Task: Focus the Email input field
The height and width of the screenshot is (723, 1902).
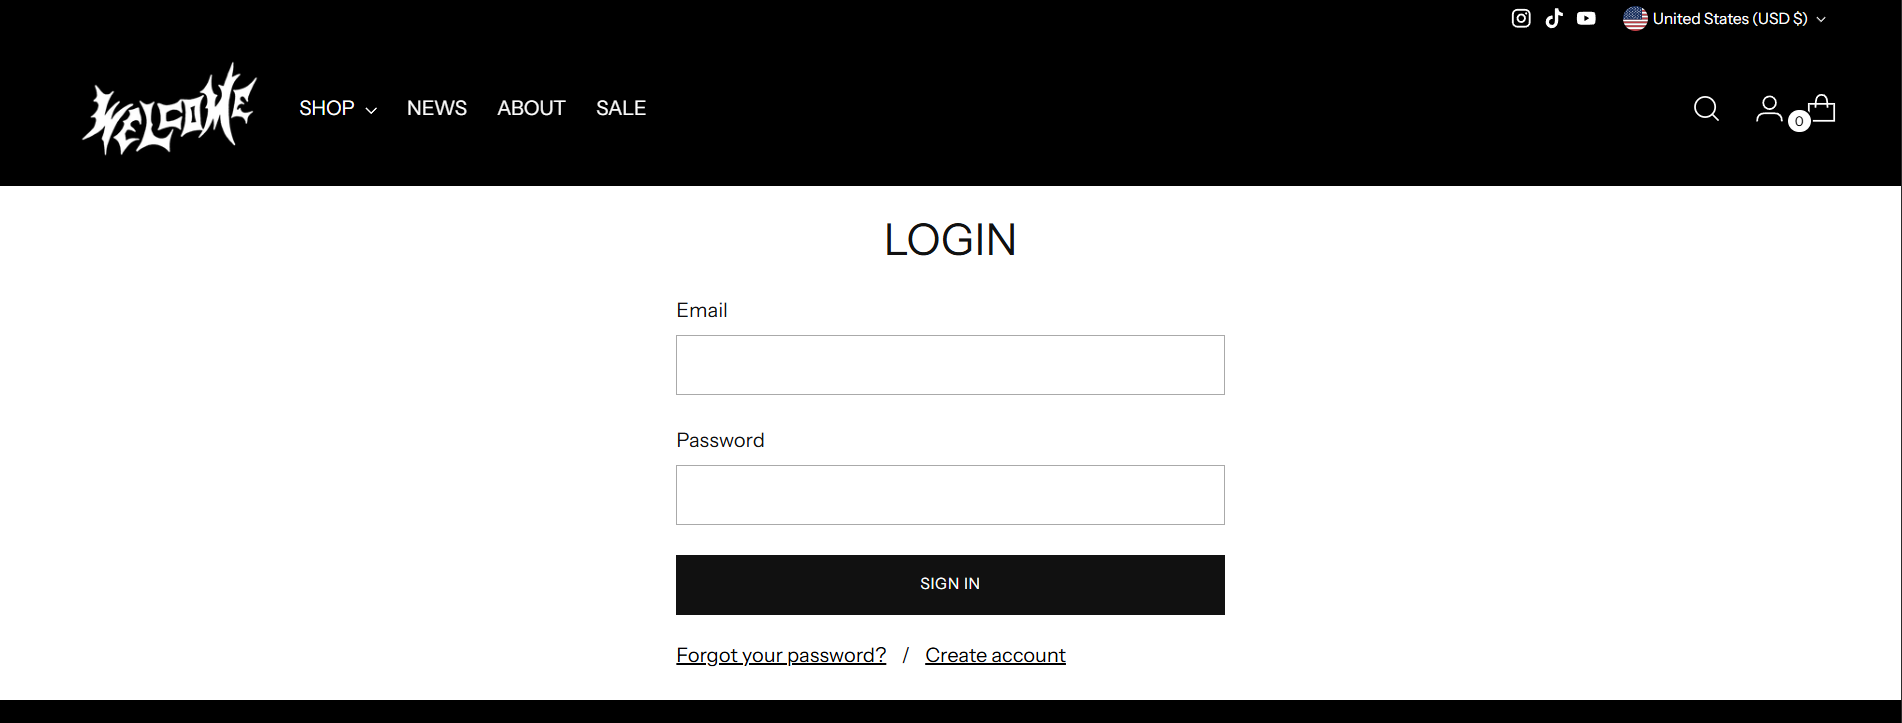Action: [x=950, y=365]
